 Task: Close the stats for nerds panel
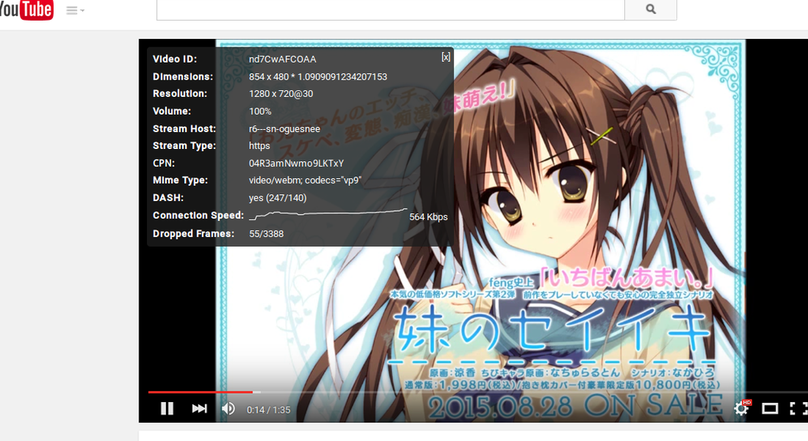pyautogui.click(x=446, y=58)
